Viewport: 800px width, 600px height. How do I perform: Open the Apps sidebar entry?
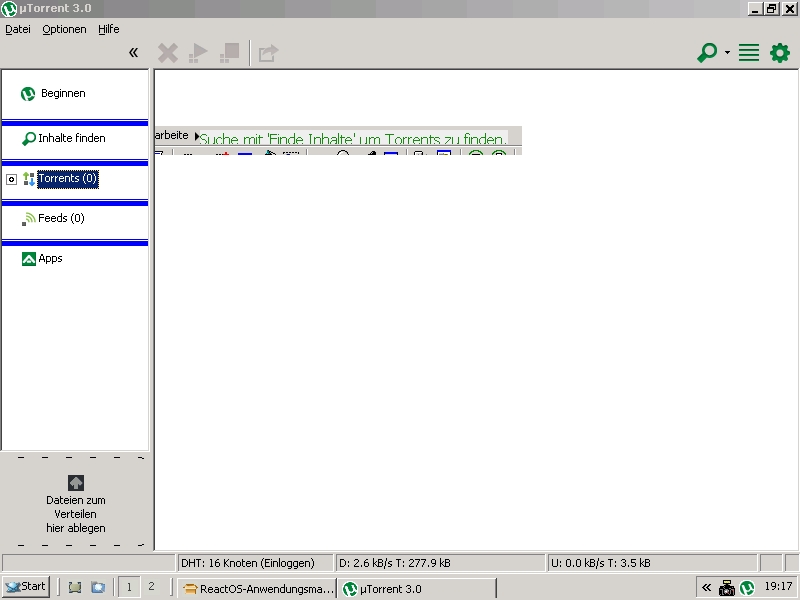[50, 258]
